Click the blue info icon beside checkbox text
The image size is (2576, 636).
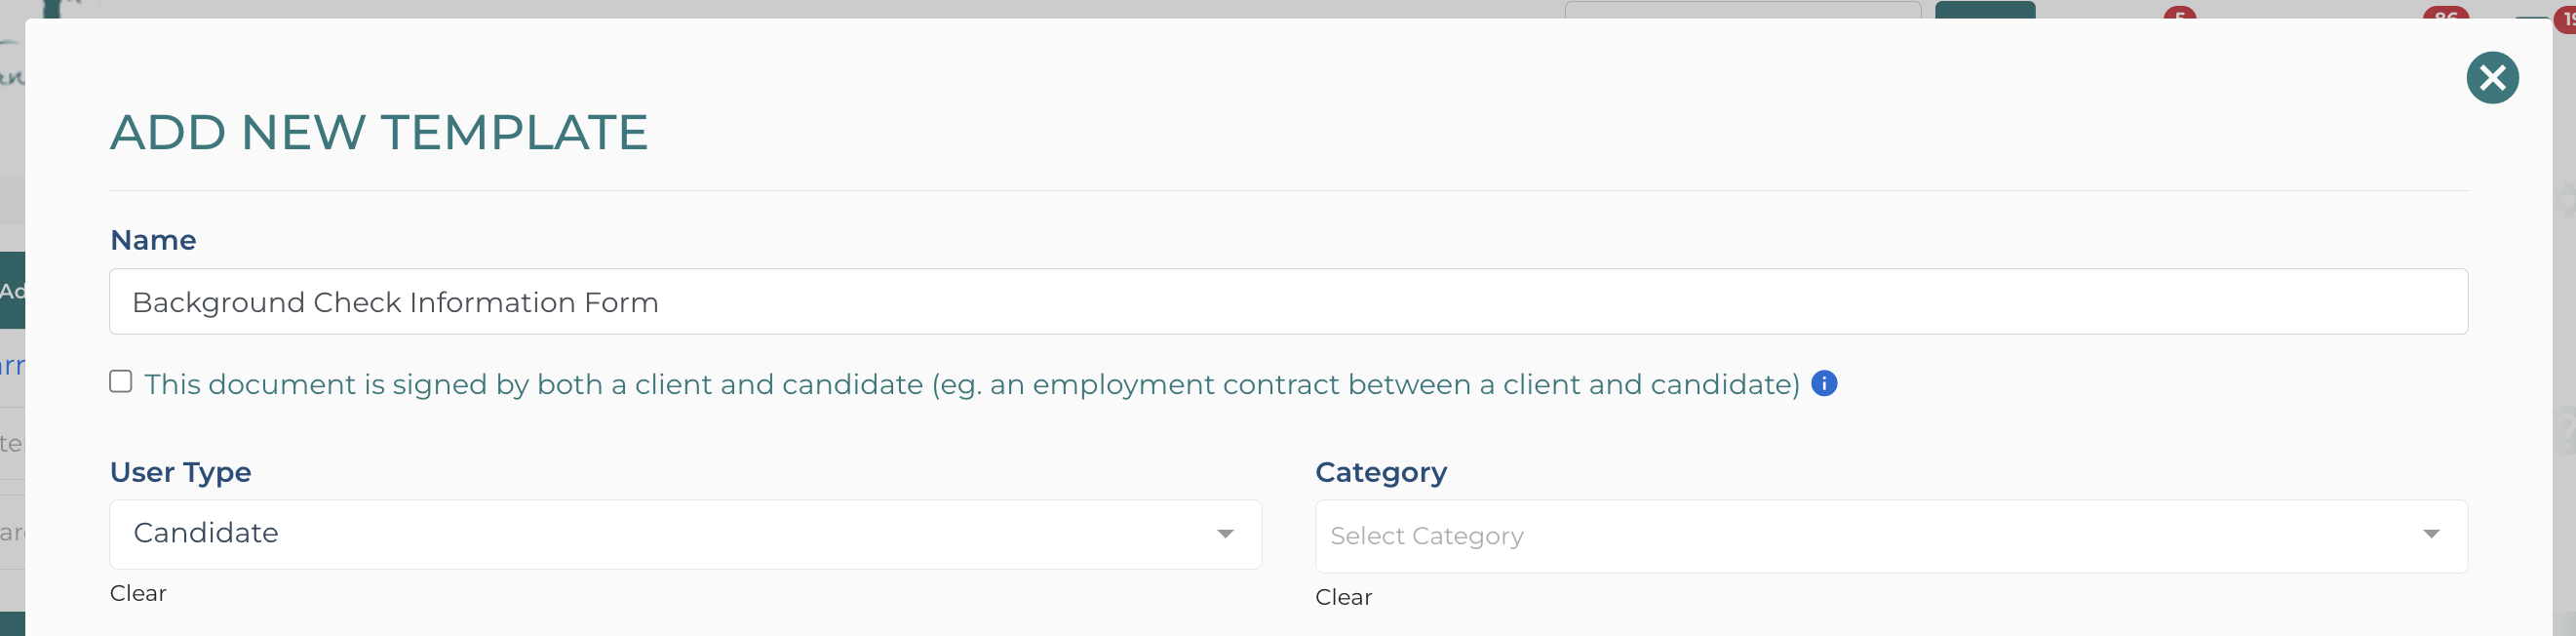pos(1824,384)
